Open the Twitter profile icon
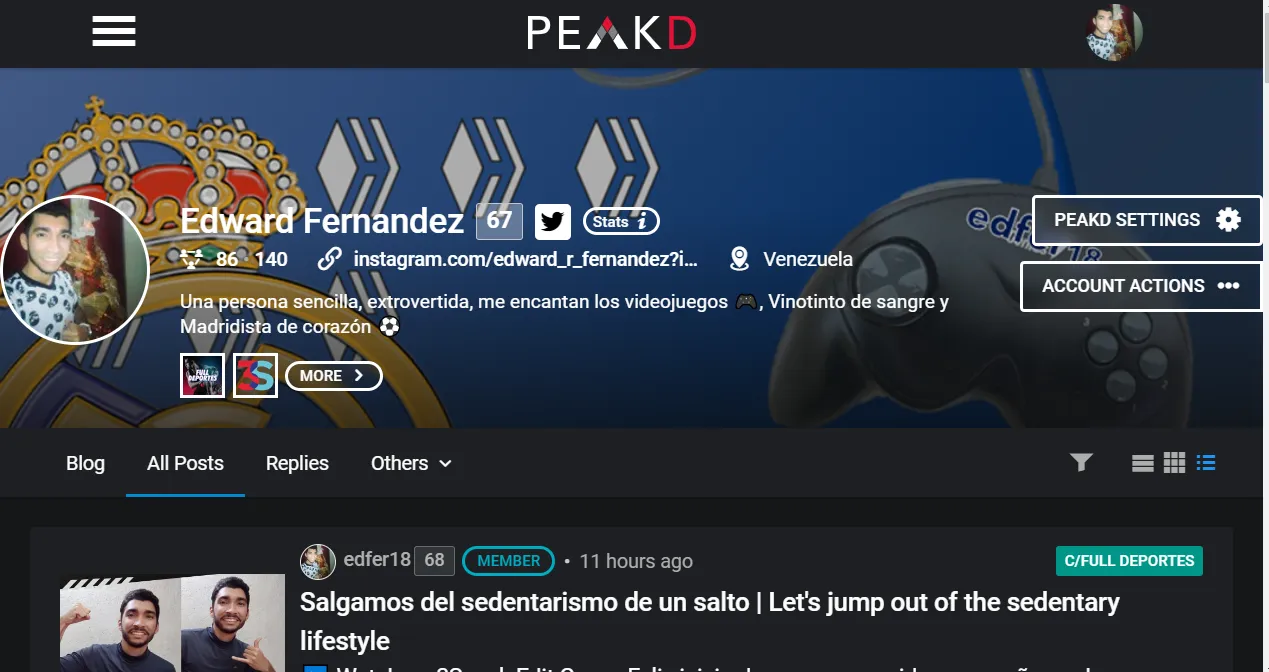 [x=553, y=221]
